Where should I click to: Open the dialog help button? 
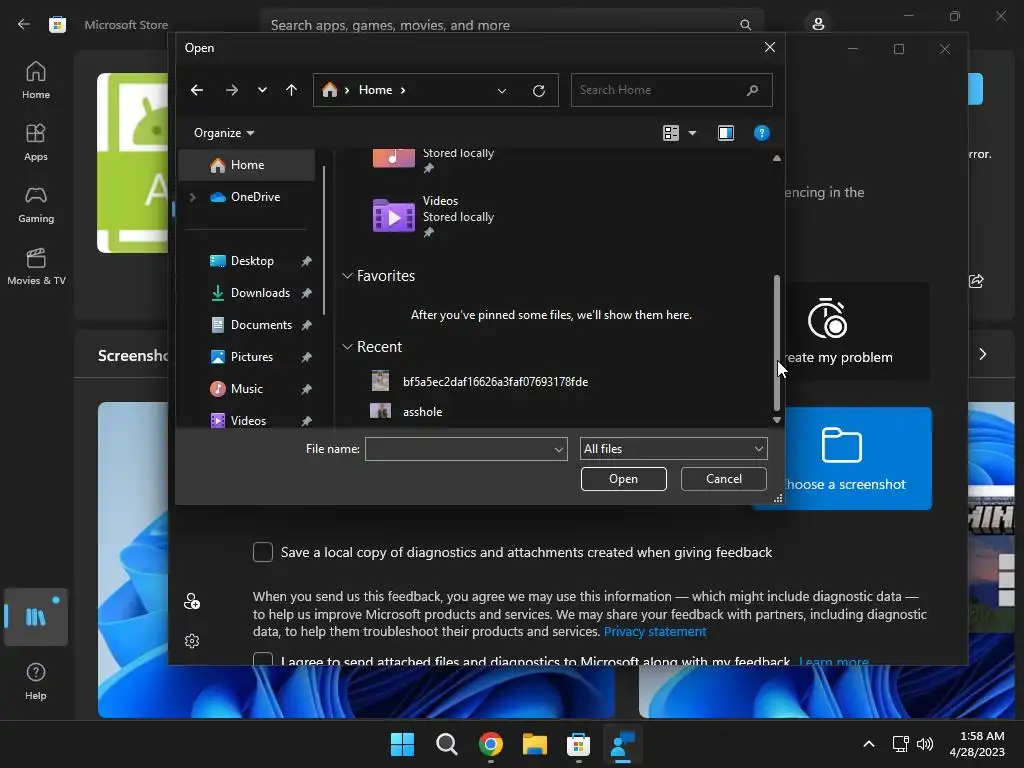761,133
